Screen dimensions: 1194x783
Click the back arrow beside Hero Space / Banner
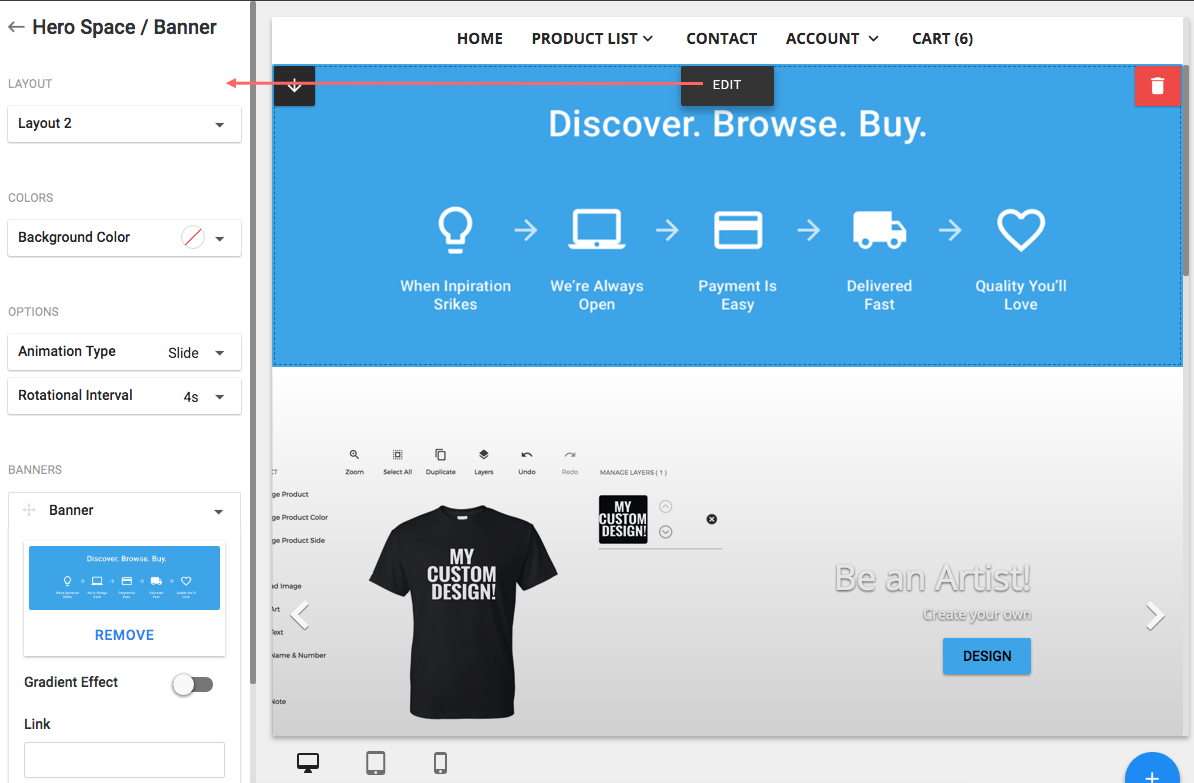click(16, 27)
